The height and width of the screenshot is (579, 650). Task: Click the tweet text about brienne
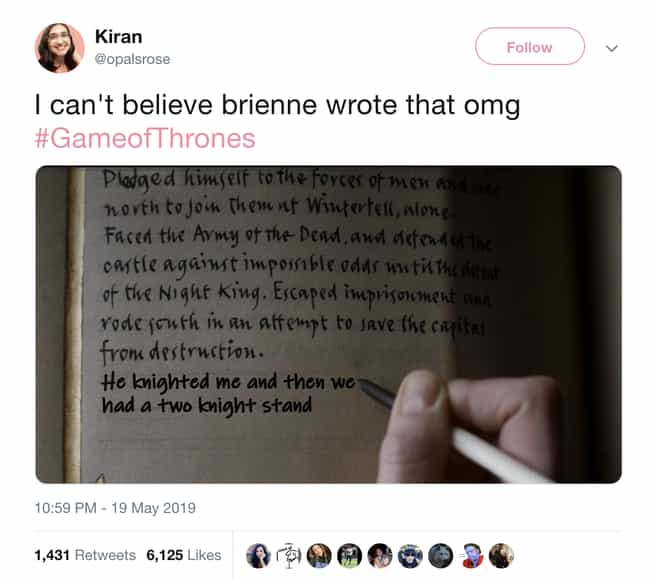(277, 105)
